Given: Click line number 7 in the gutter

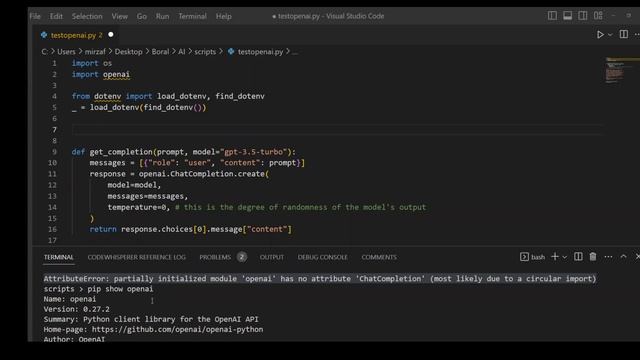Looking at the screenshot, I should click(54, 130).
